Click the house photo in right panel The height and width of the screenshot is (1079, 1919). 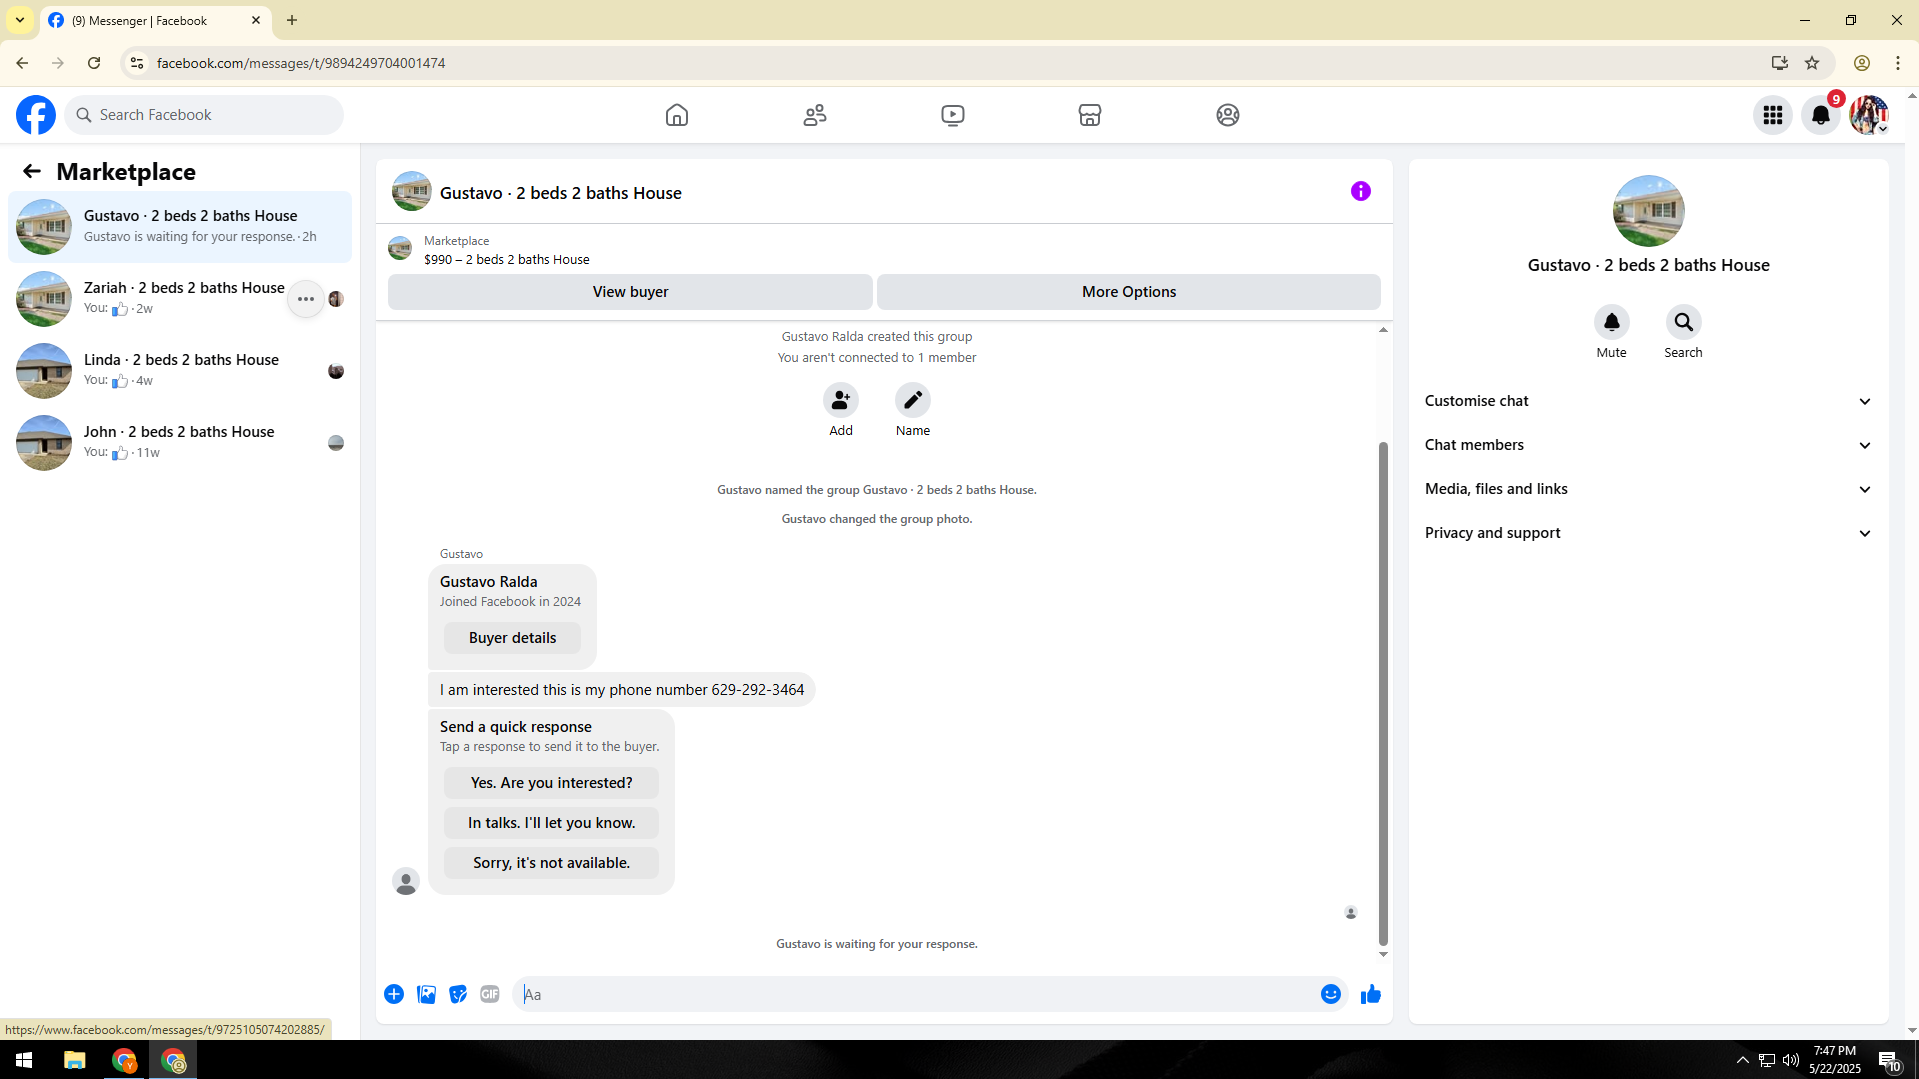click(x=1649, y=211)
